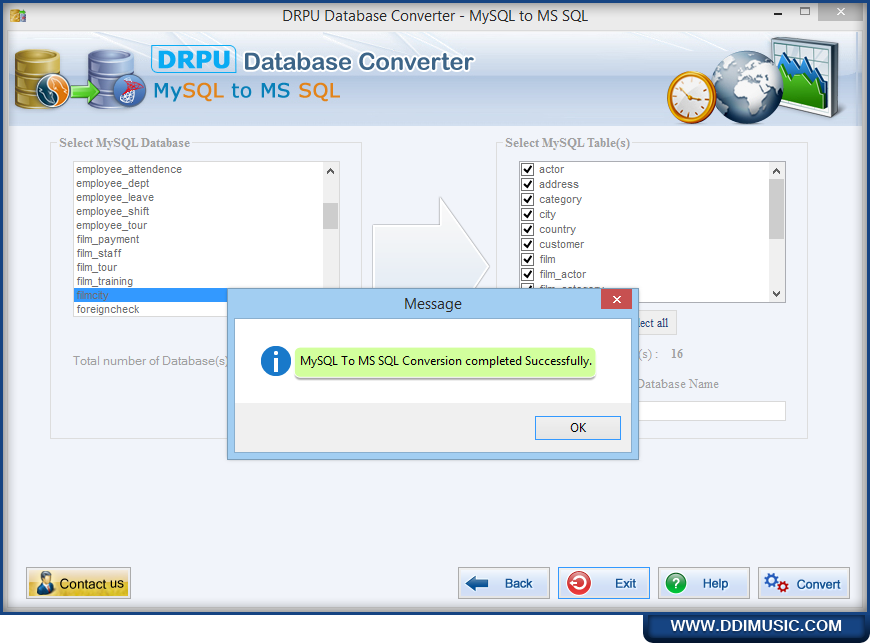Click the DRPU logo

[194, 59]
